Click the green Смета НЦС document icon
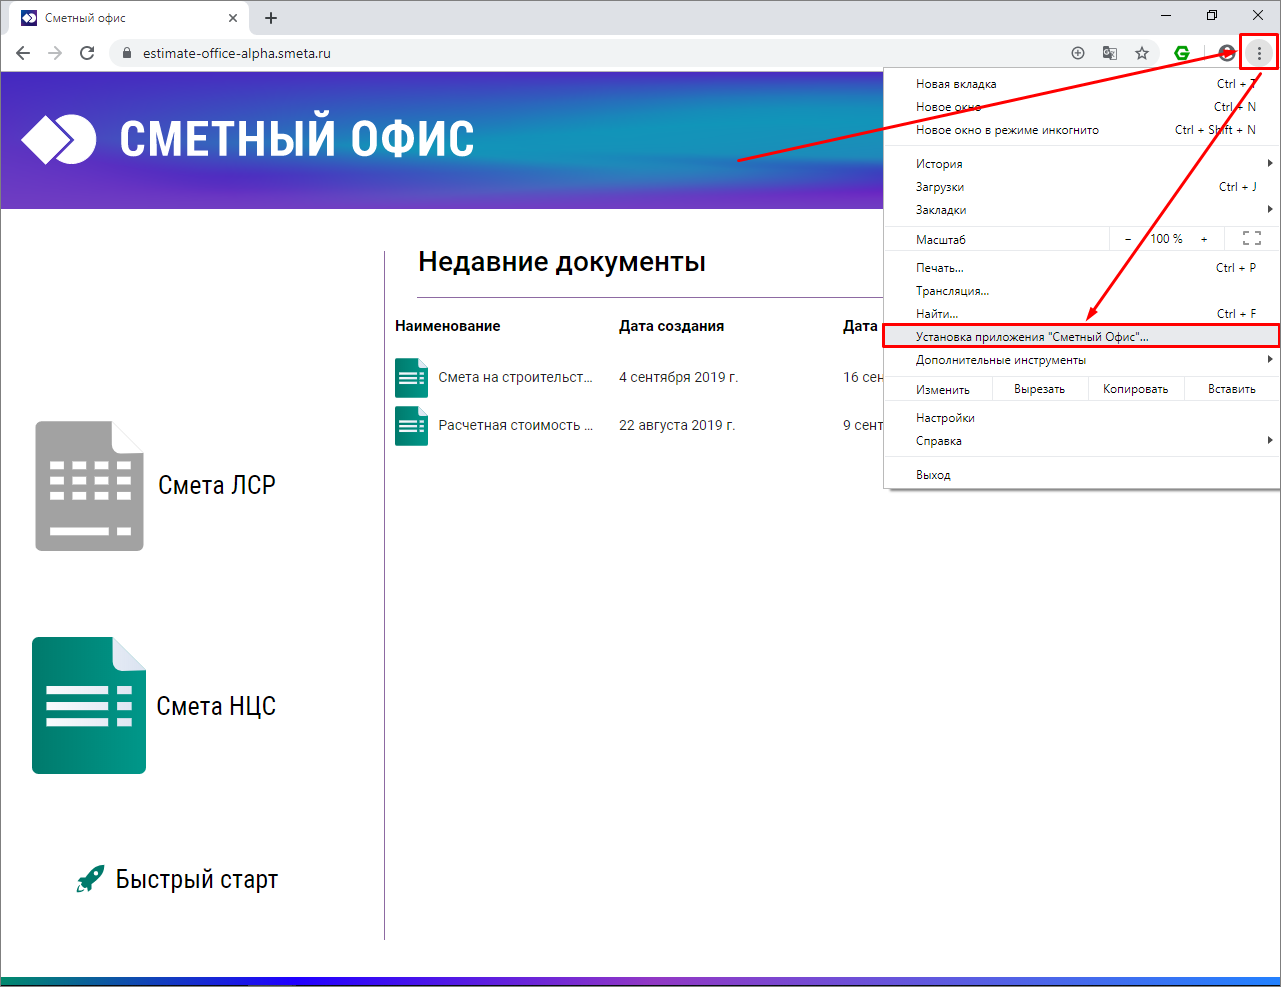 point(89,706)
